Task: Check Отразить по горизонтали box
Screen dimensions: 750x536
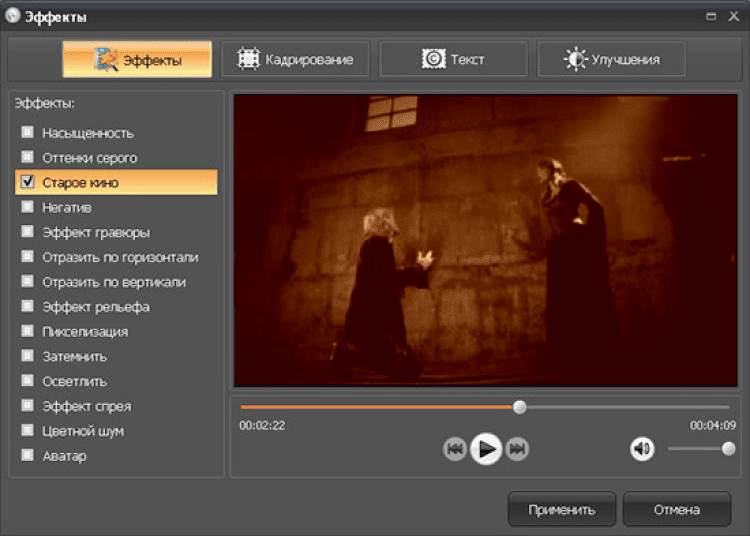Action: [28, 256]
